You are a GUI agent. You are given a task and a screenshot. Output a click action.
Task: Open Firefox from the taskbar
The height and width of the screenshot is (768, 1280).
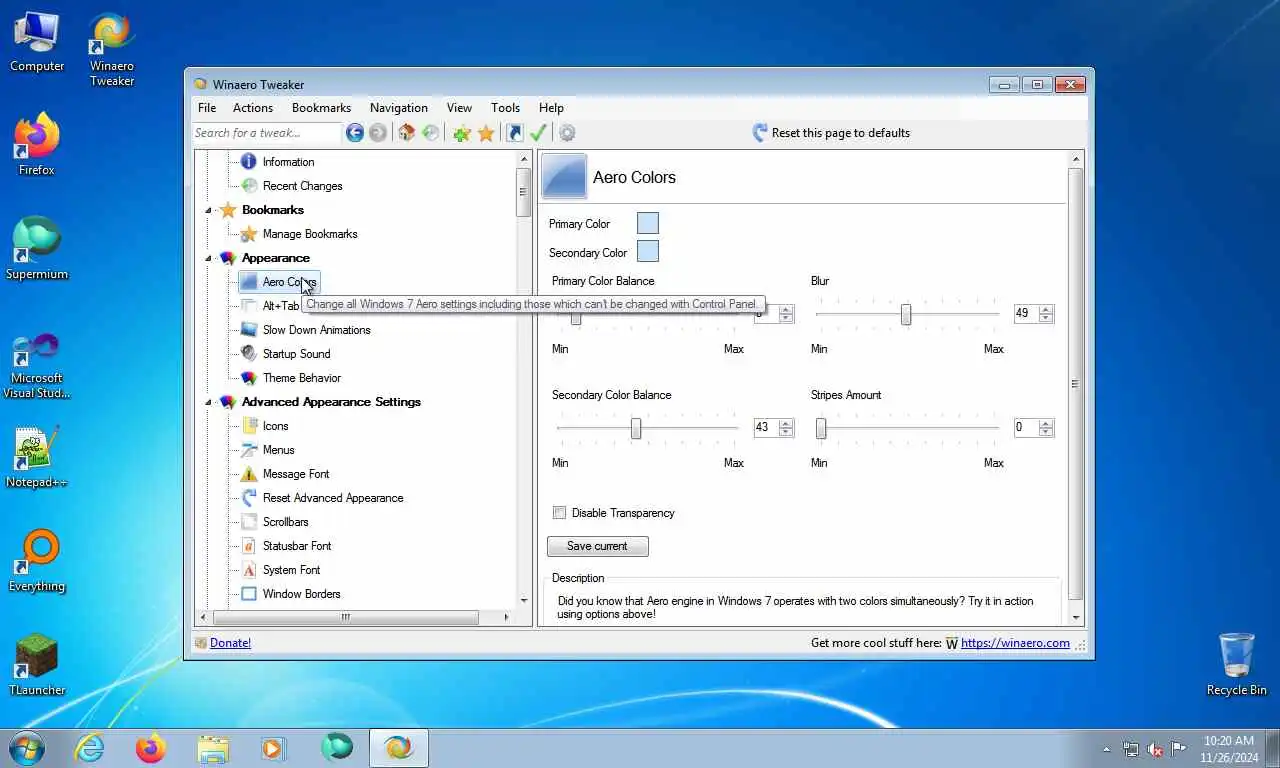coord(151,748)
